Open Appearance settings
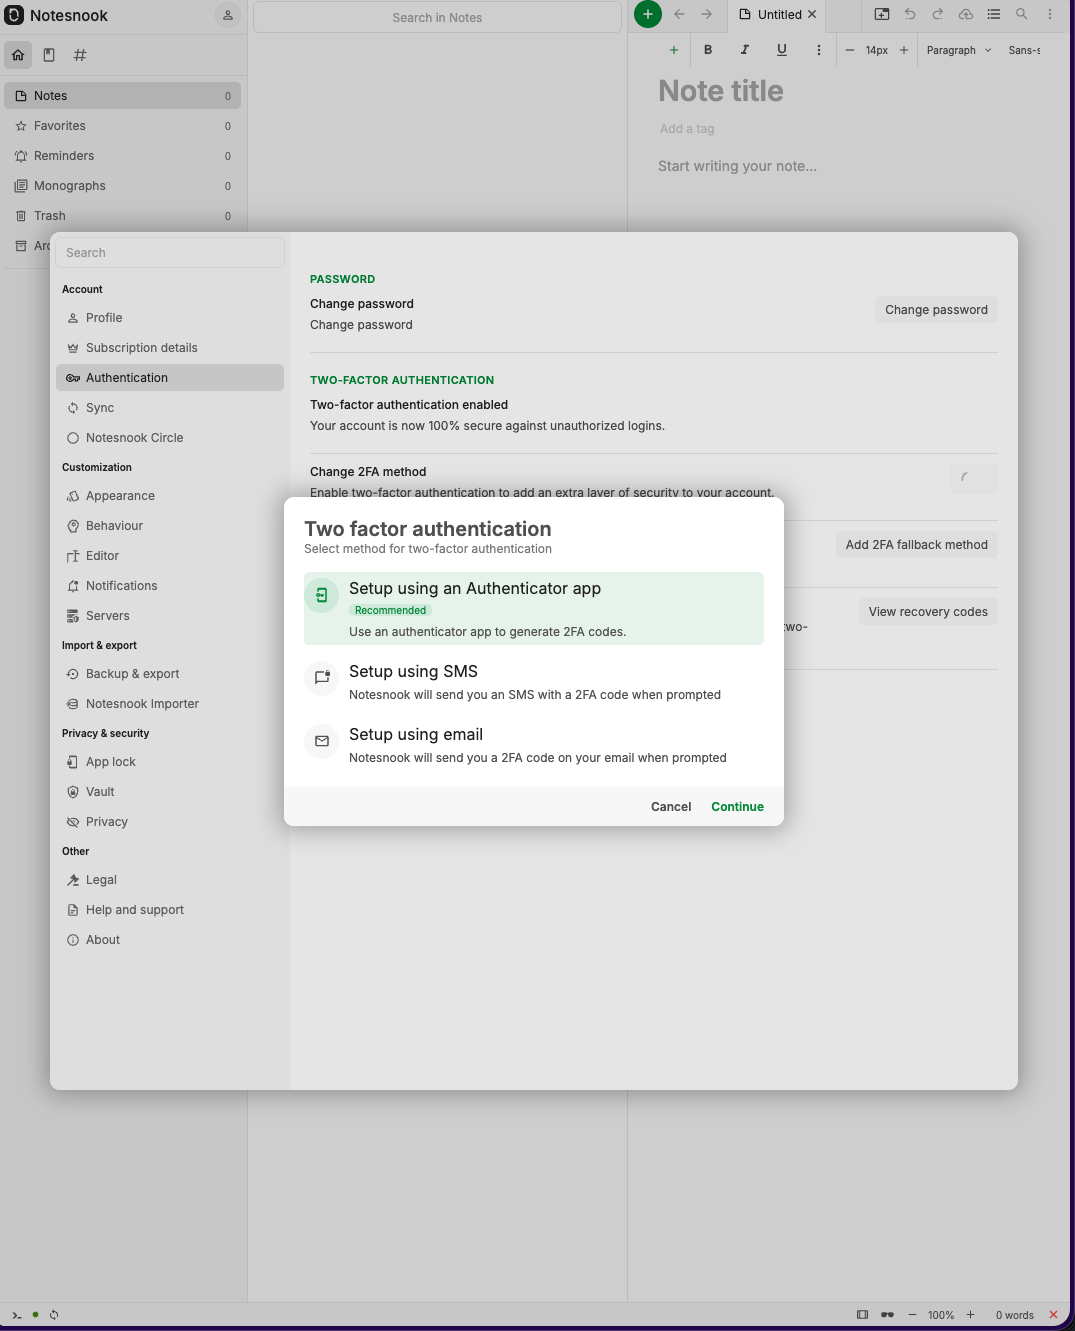 (x=170, y=496)
